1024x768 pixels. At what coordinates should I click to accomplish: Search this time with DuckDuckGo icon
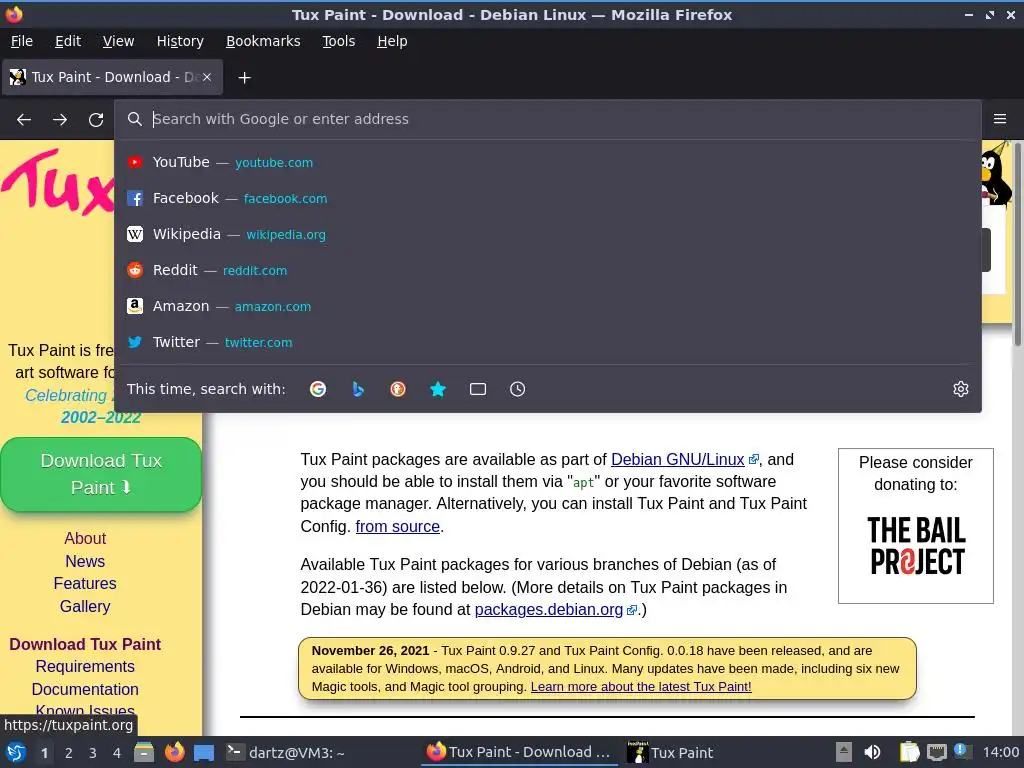coord(398,389)
